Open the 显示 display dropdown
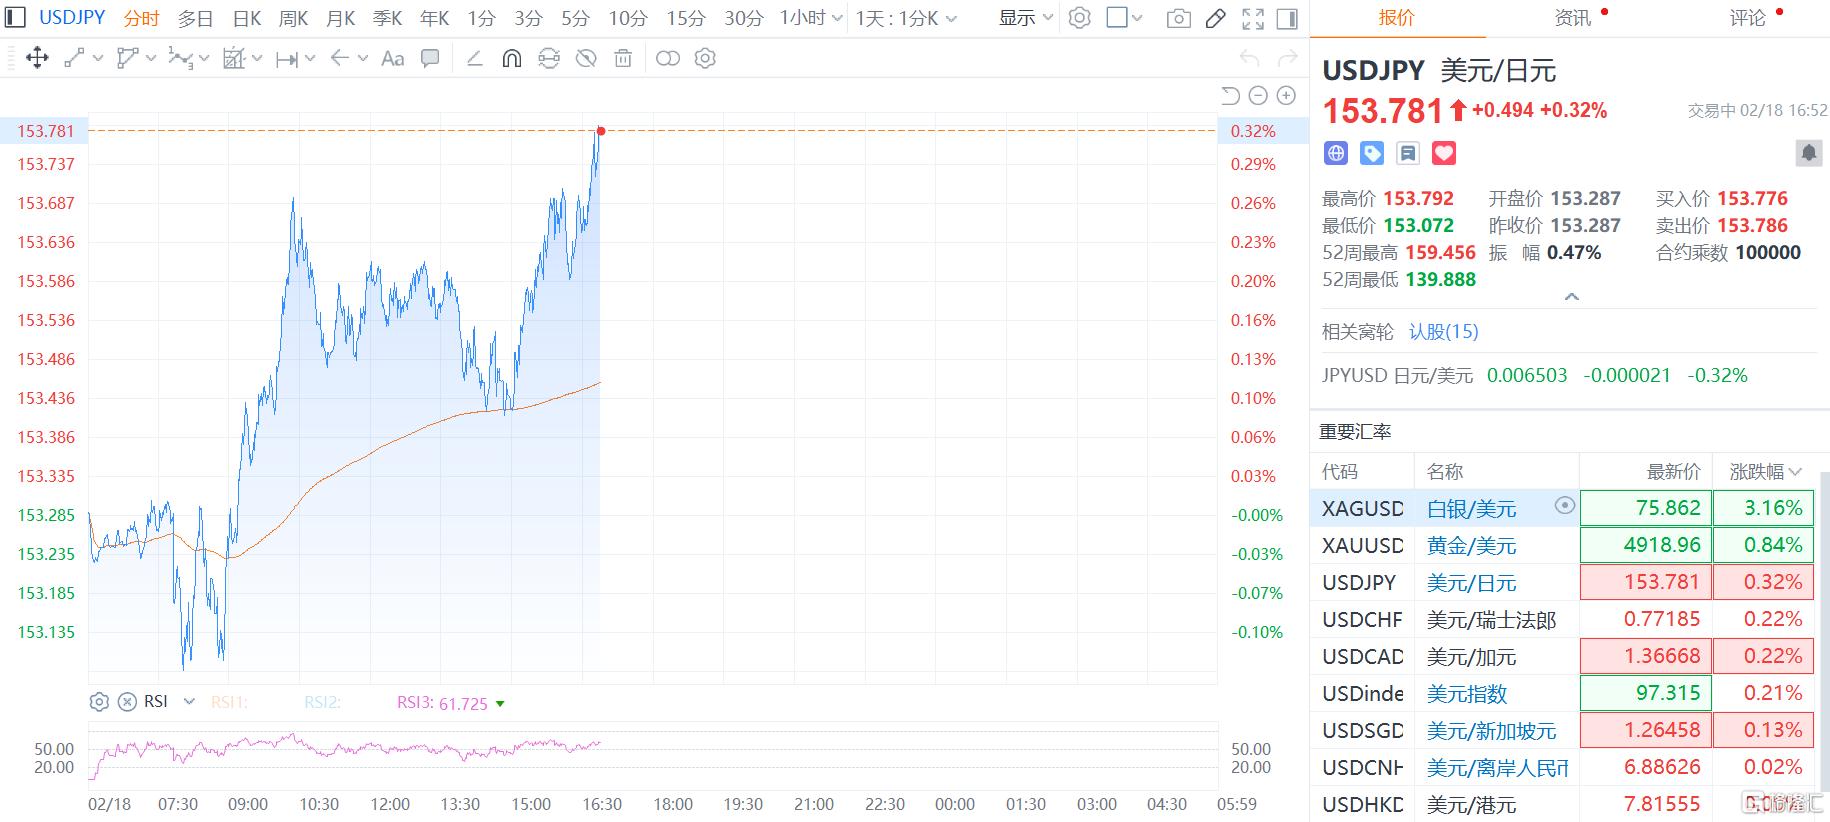The width and height of the screenshot is (1830, 822). 1025,18
